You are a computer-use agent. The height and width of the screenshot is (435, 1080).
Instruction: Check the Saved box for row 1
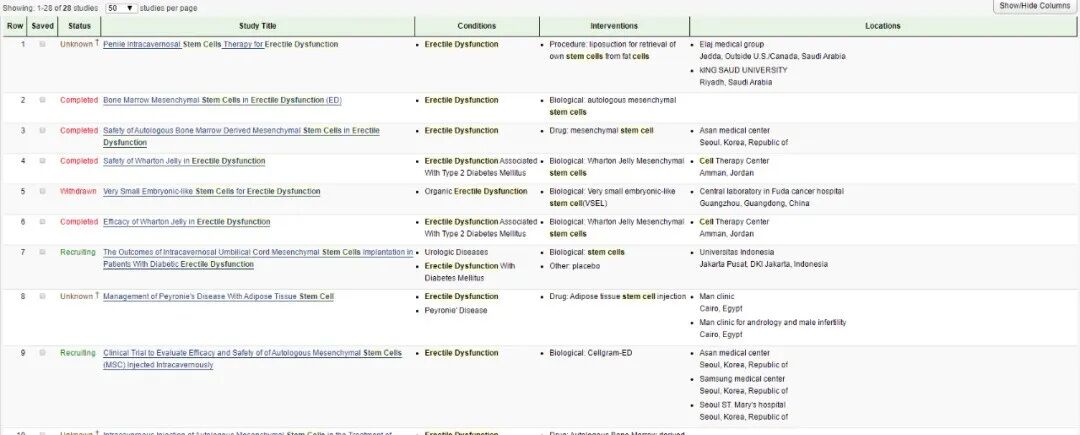(43, 44)
